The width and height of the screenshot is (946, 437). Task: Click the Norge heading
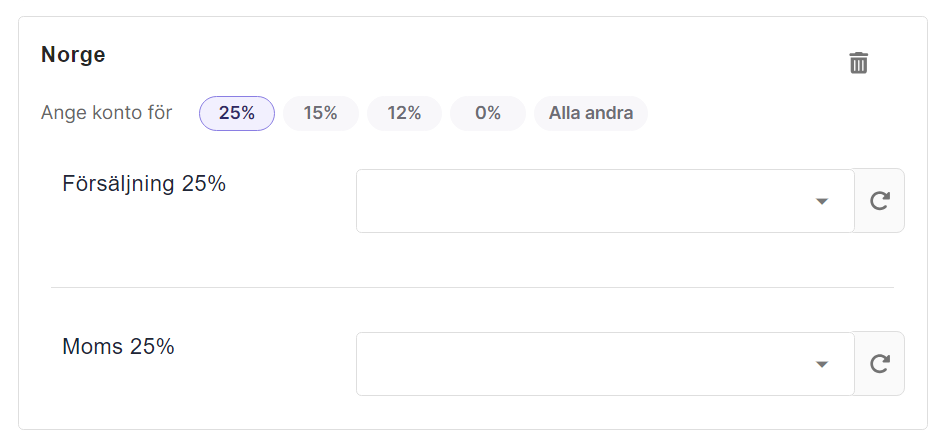click(x=73, y=55)
